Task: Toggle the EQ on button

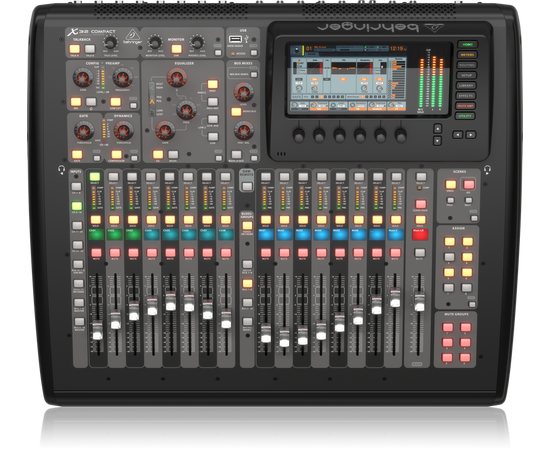Action: (158, 155)
